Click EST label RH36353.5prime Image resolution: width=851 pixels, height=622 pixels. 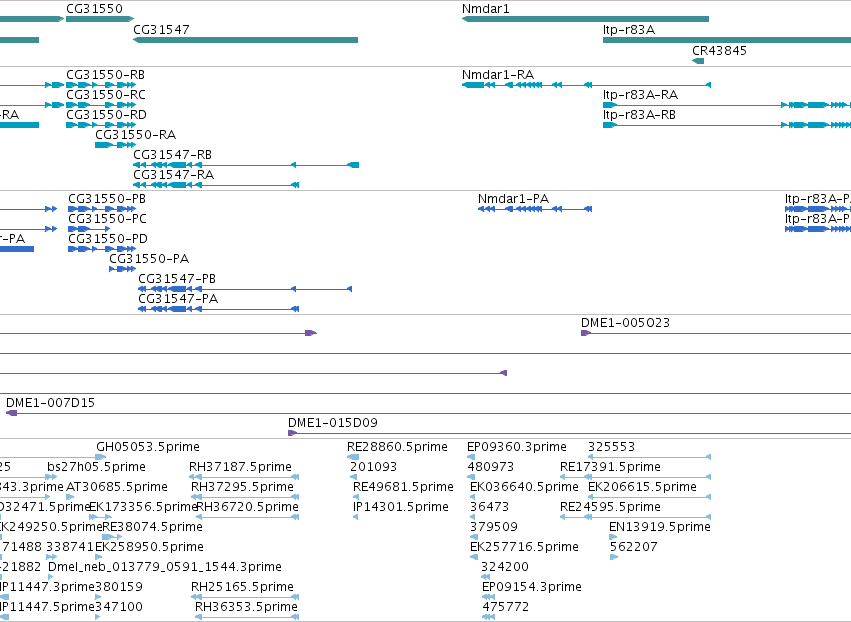(246, 607)
